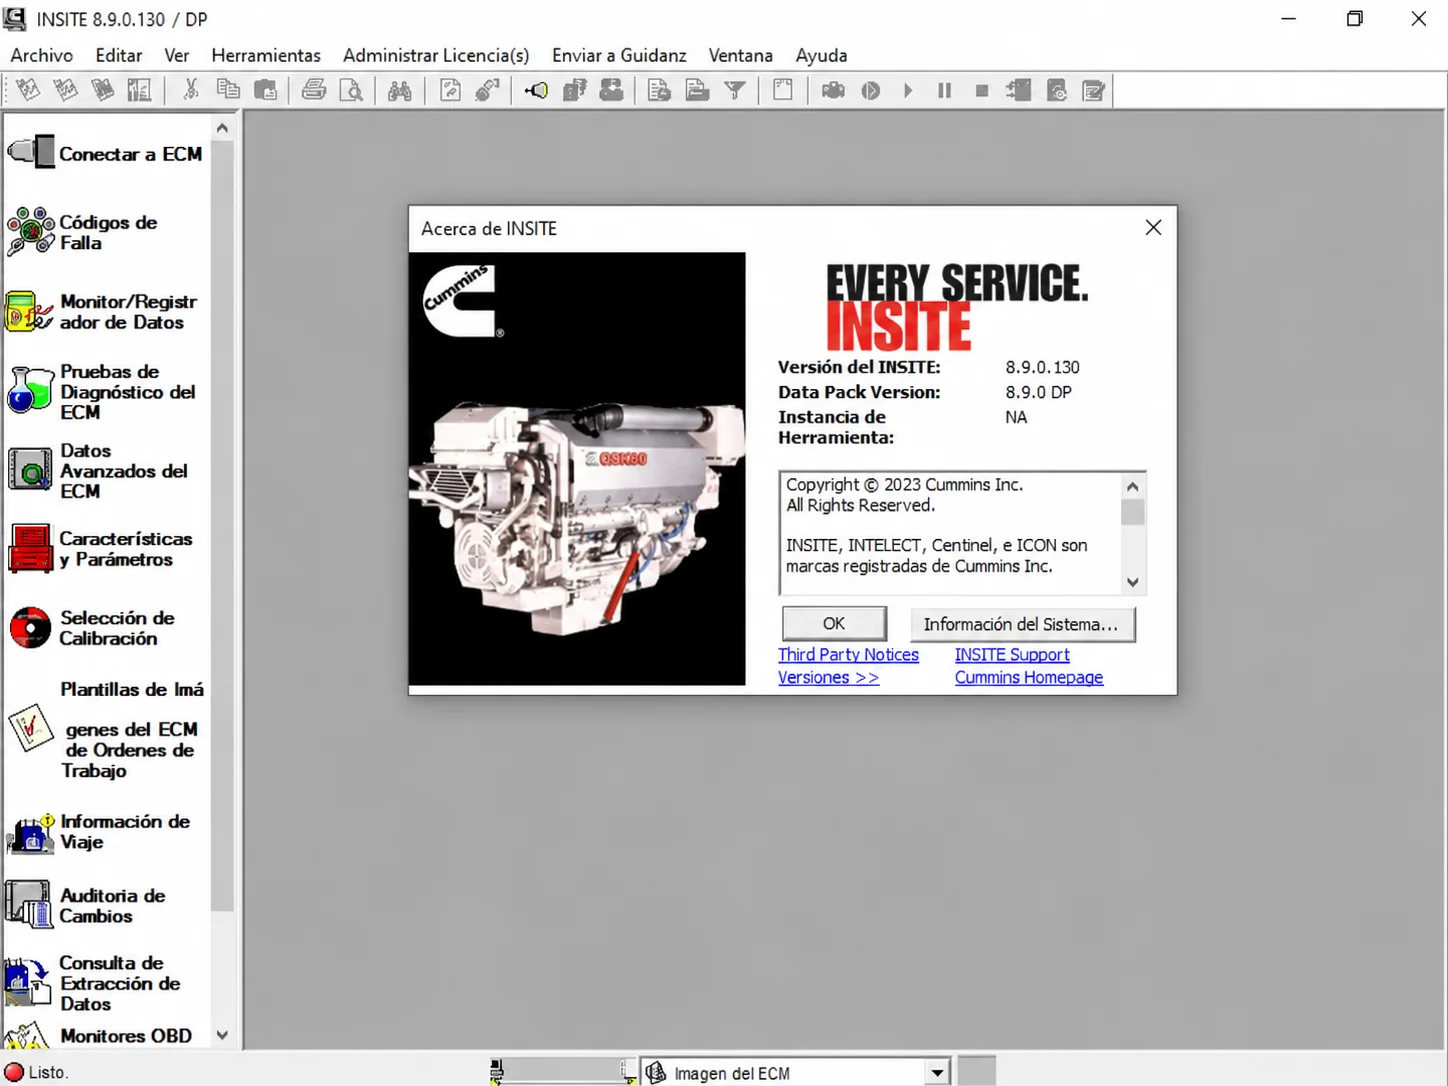Click the Cut scissors toolbar icon
Screen dimensions: 1448x1086
(190, 90)
